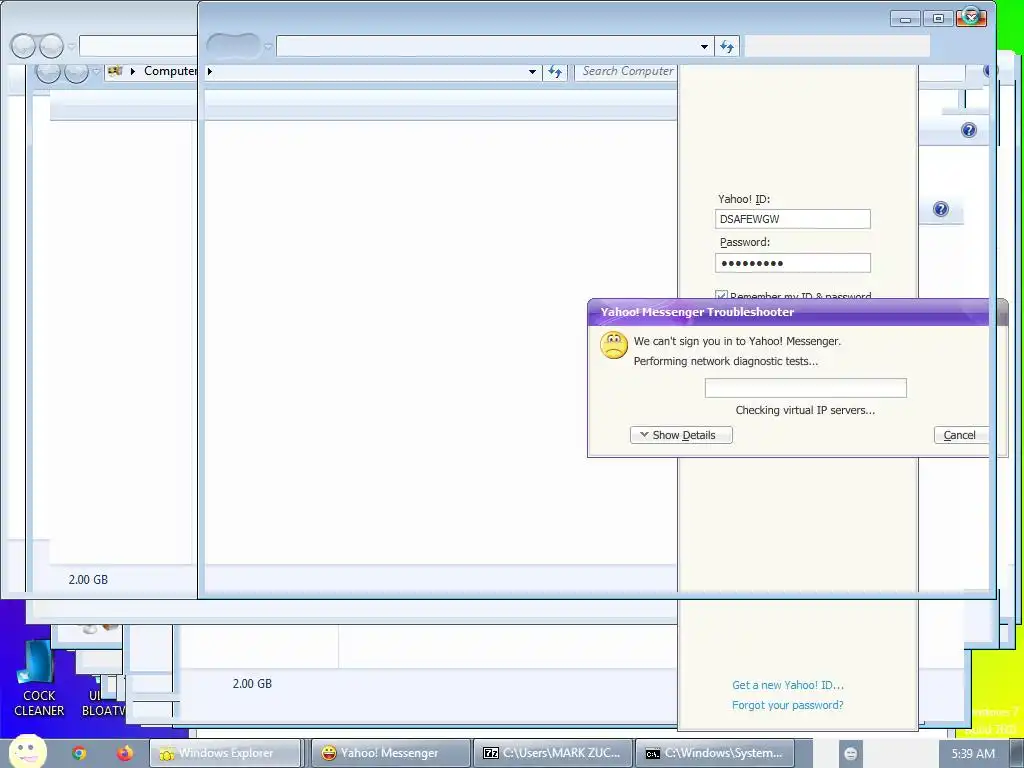The width and height of the screenshot is (1024, 768).
Task: Open the recent pages dropdown in the rear-most window
Action: [71, 46]
